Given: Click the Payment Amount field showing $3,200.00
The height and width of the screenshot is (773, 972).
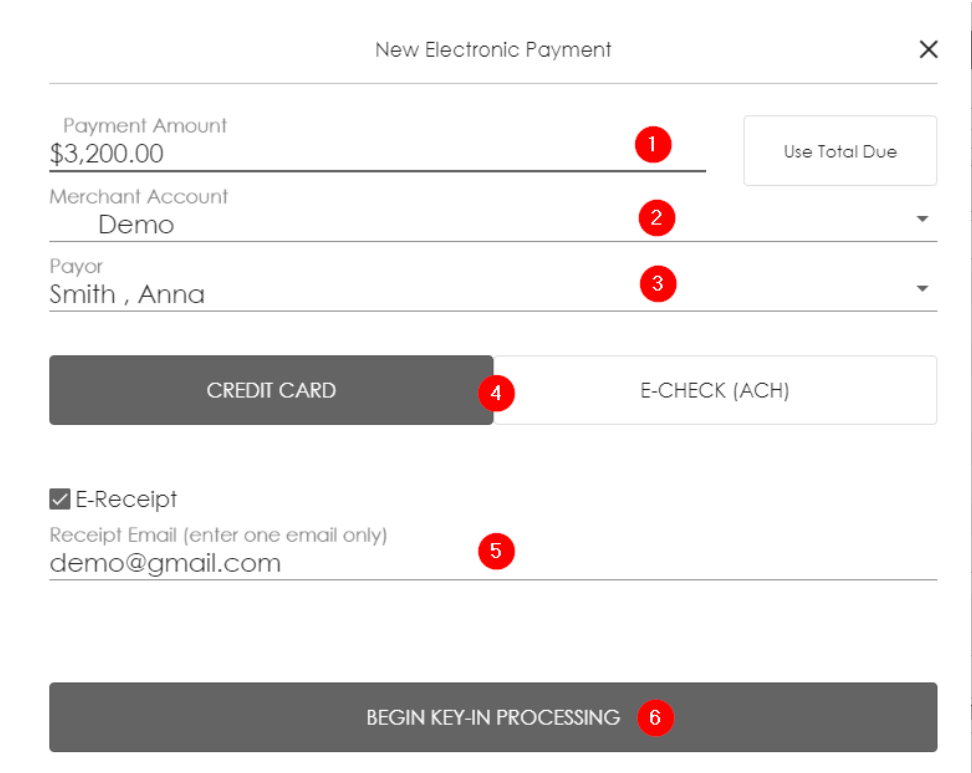Looking at the screenshot, I should coord(300,154).
